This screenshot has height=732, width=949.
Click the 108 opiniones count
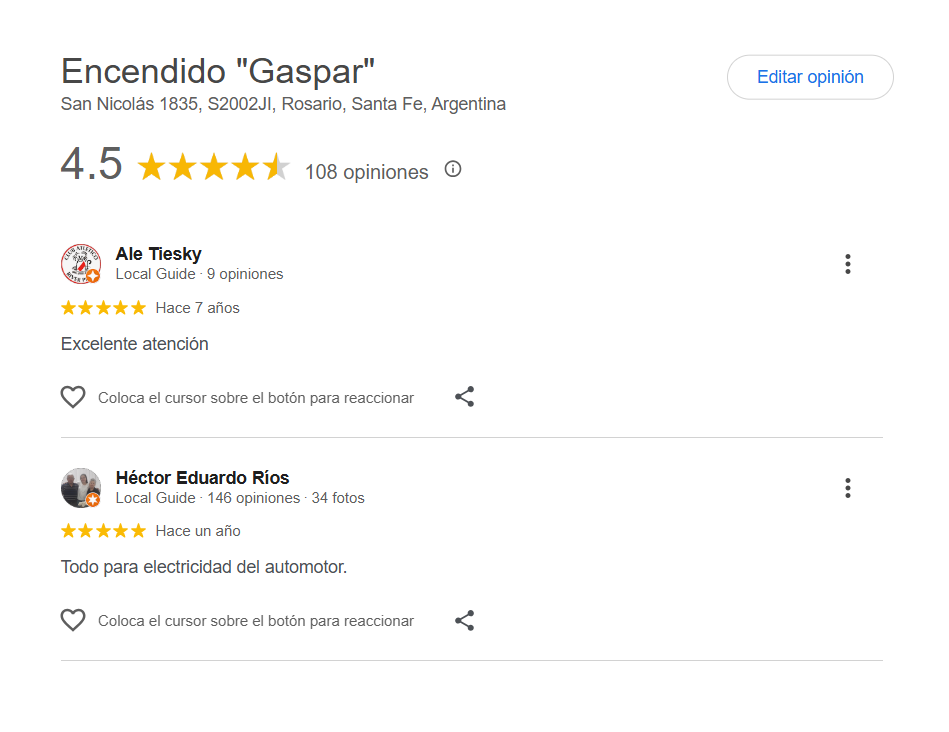tap(366, 172)
